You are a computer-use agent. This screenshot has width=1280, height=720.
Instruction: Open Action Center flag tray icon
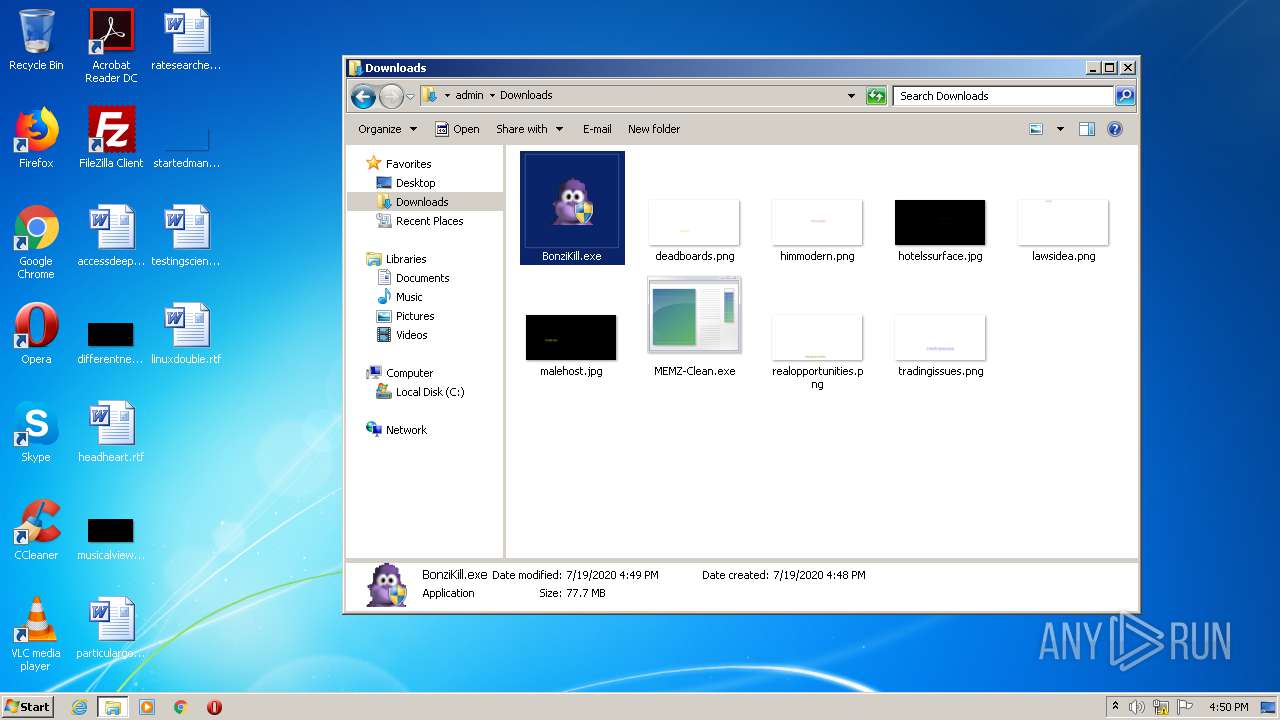coord(1185,707)
